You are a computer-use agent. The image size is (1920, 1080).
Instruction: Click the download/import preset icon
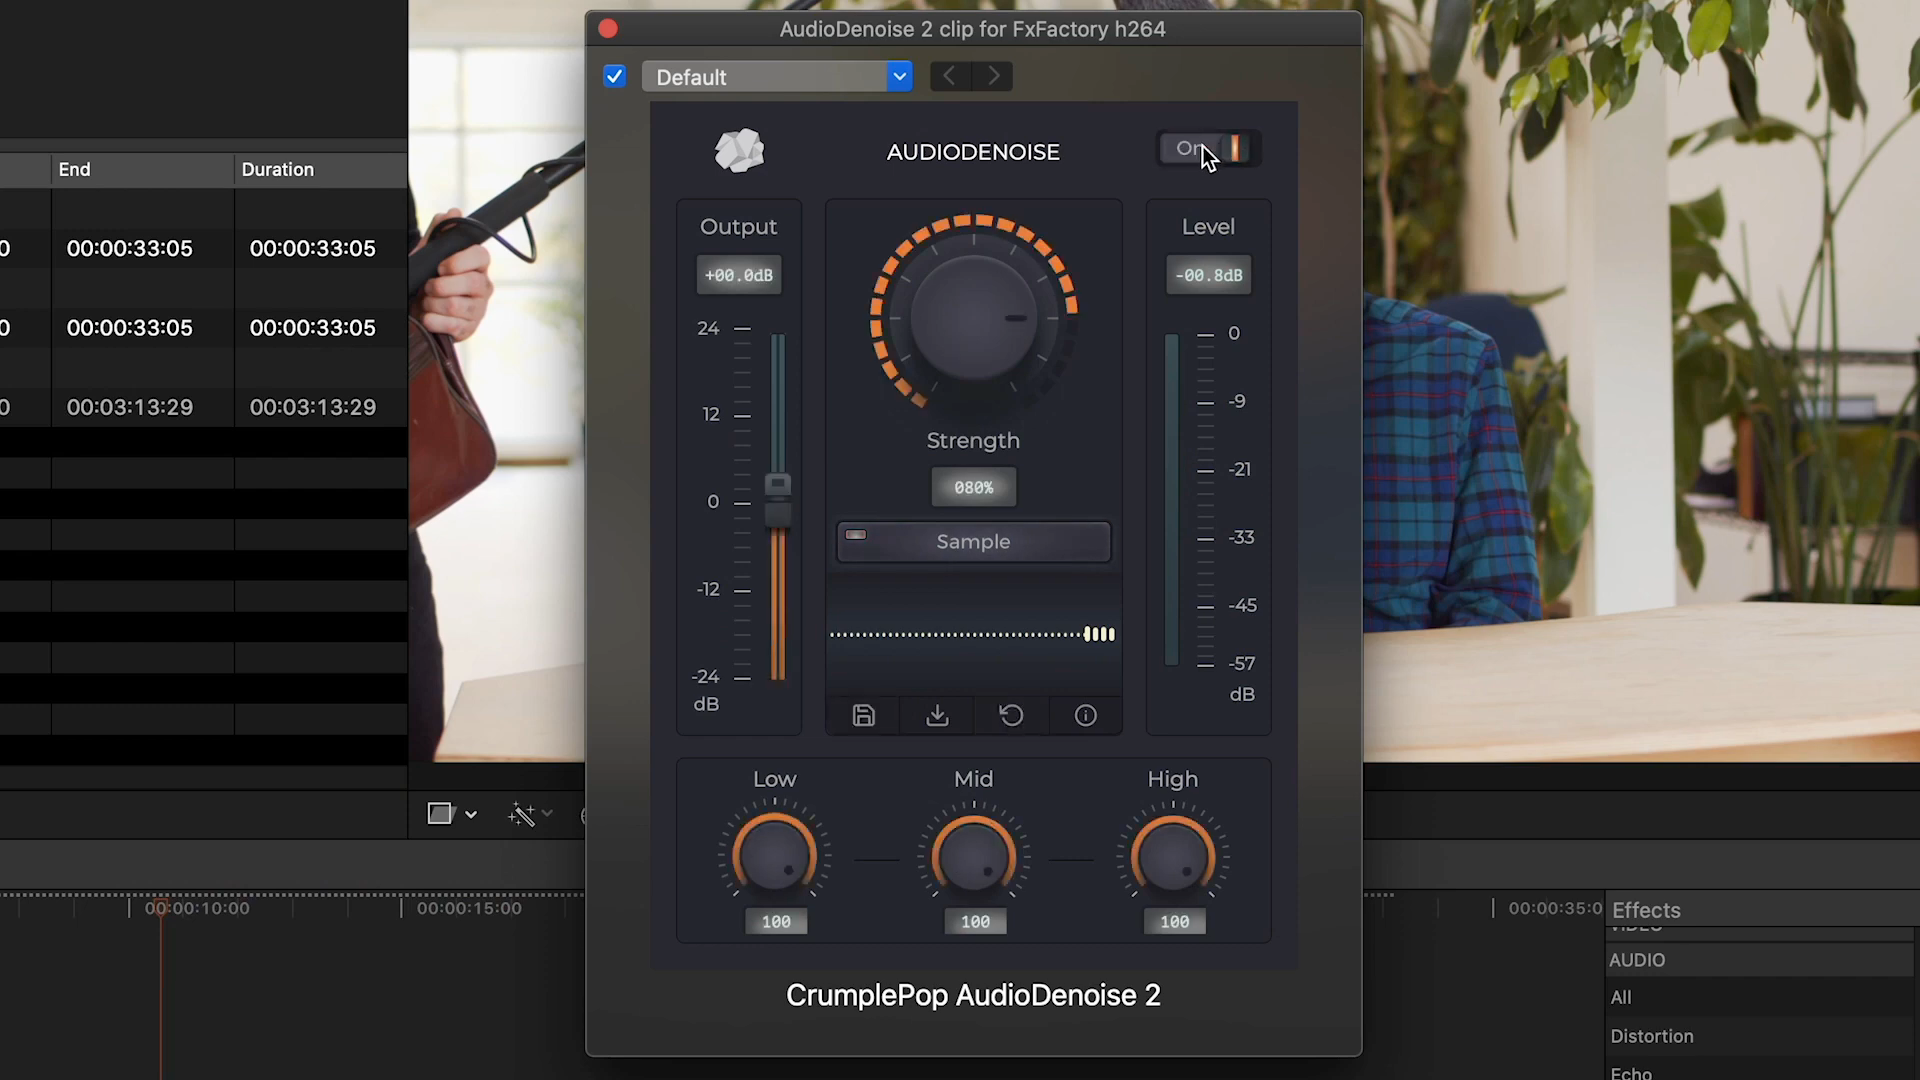pyautogui.click(x=937, y=716)
